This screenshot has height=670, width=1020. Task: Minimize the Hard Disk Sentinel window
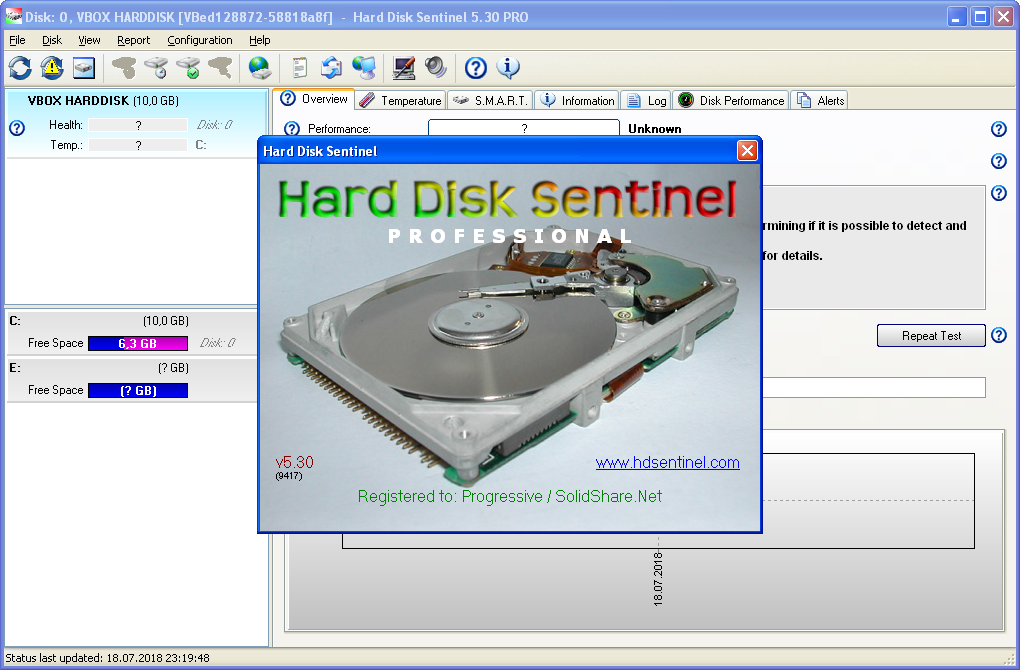pos(956,17)
